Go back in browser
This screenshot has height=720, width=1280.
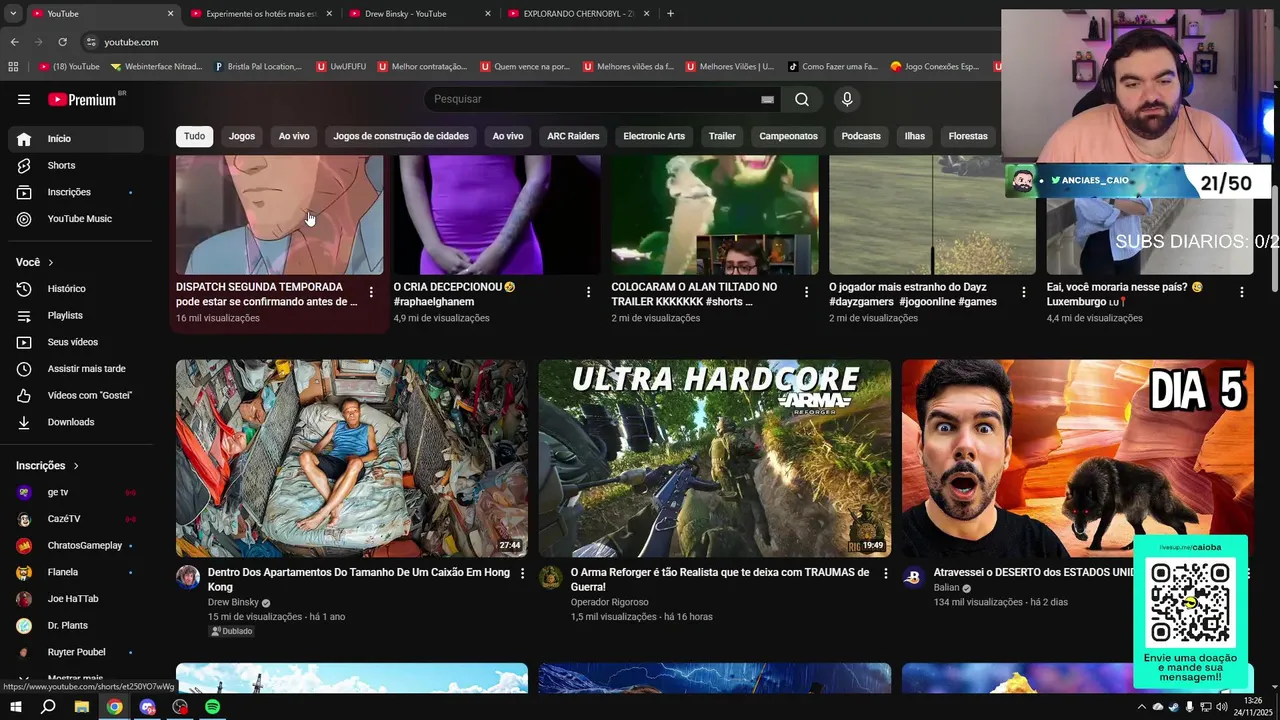(14, 42)
